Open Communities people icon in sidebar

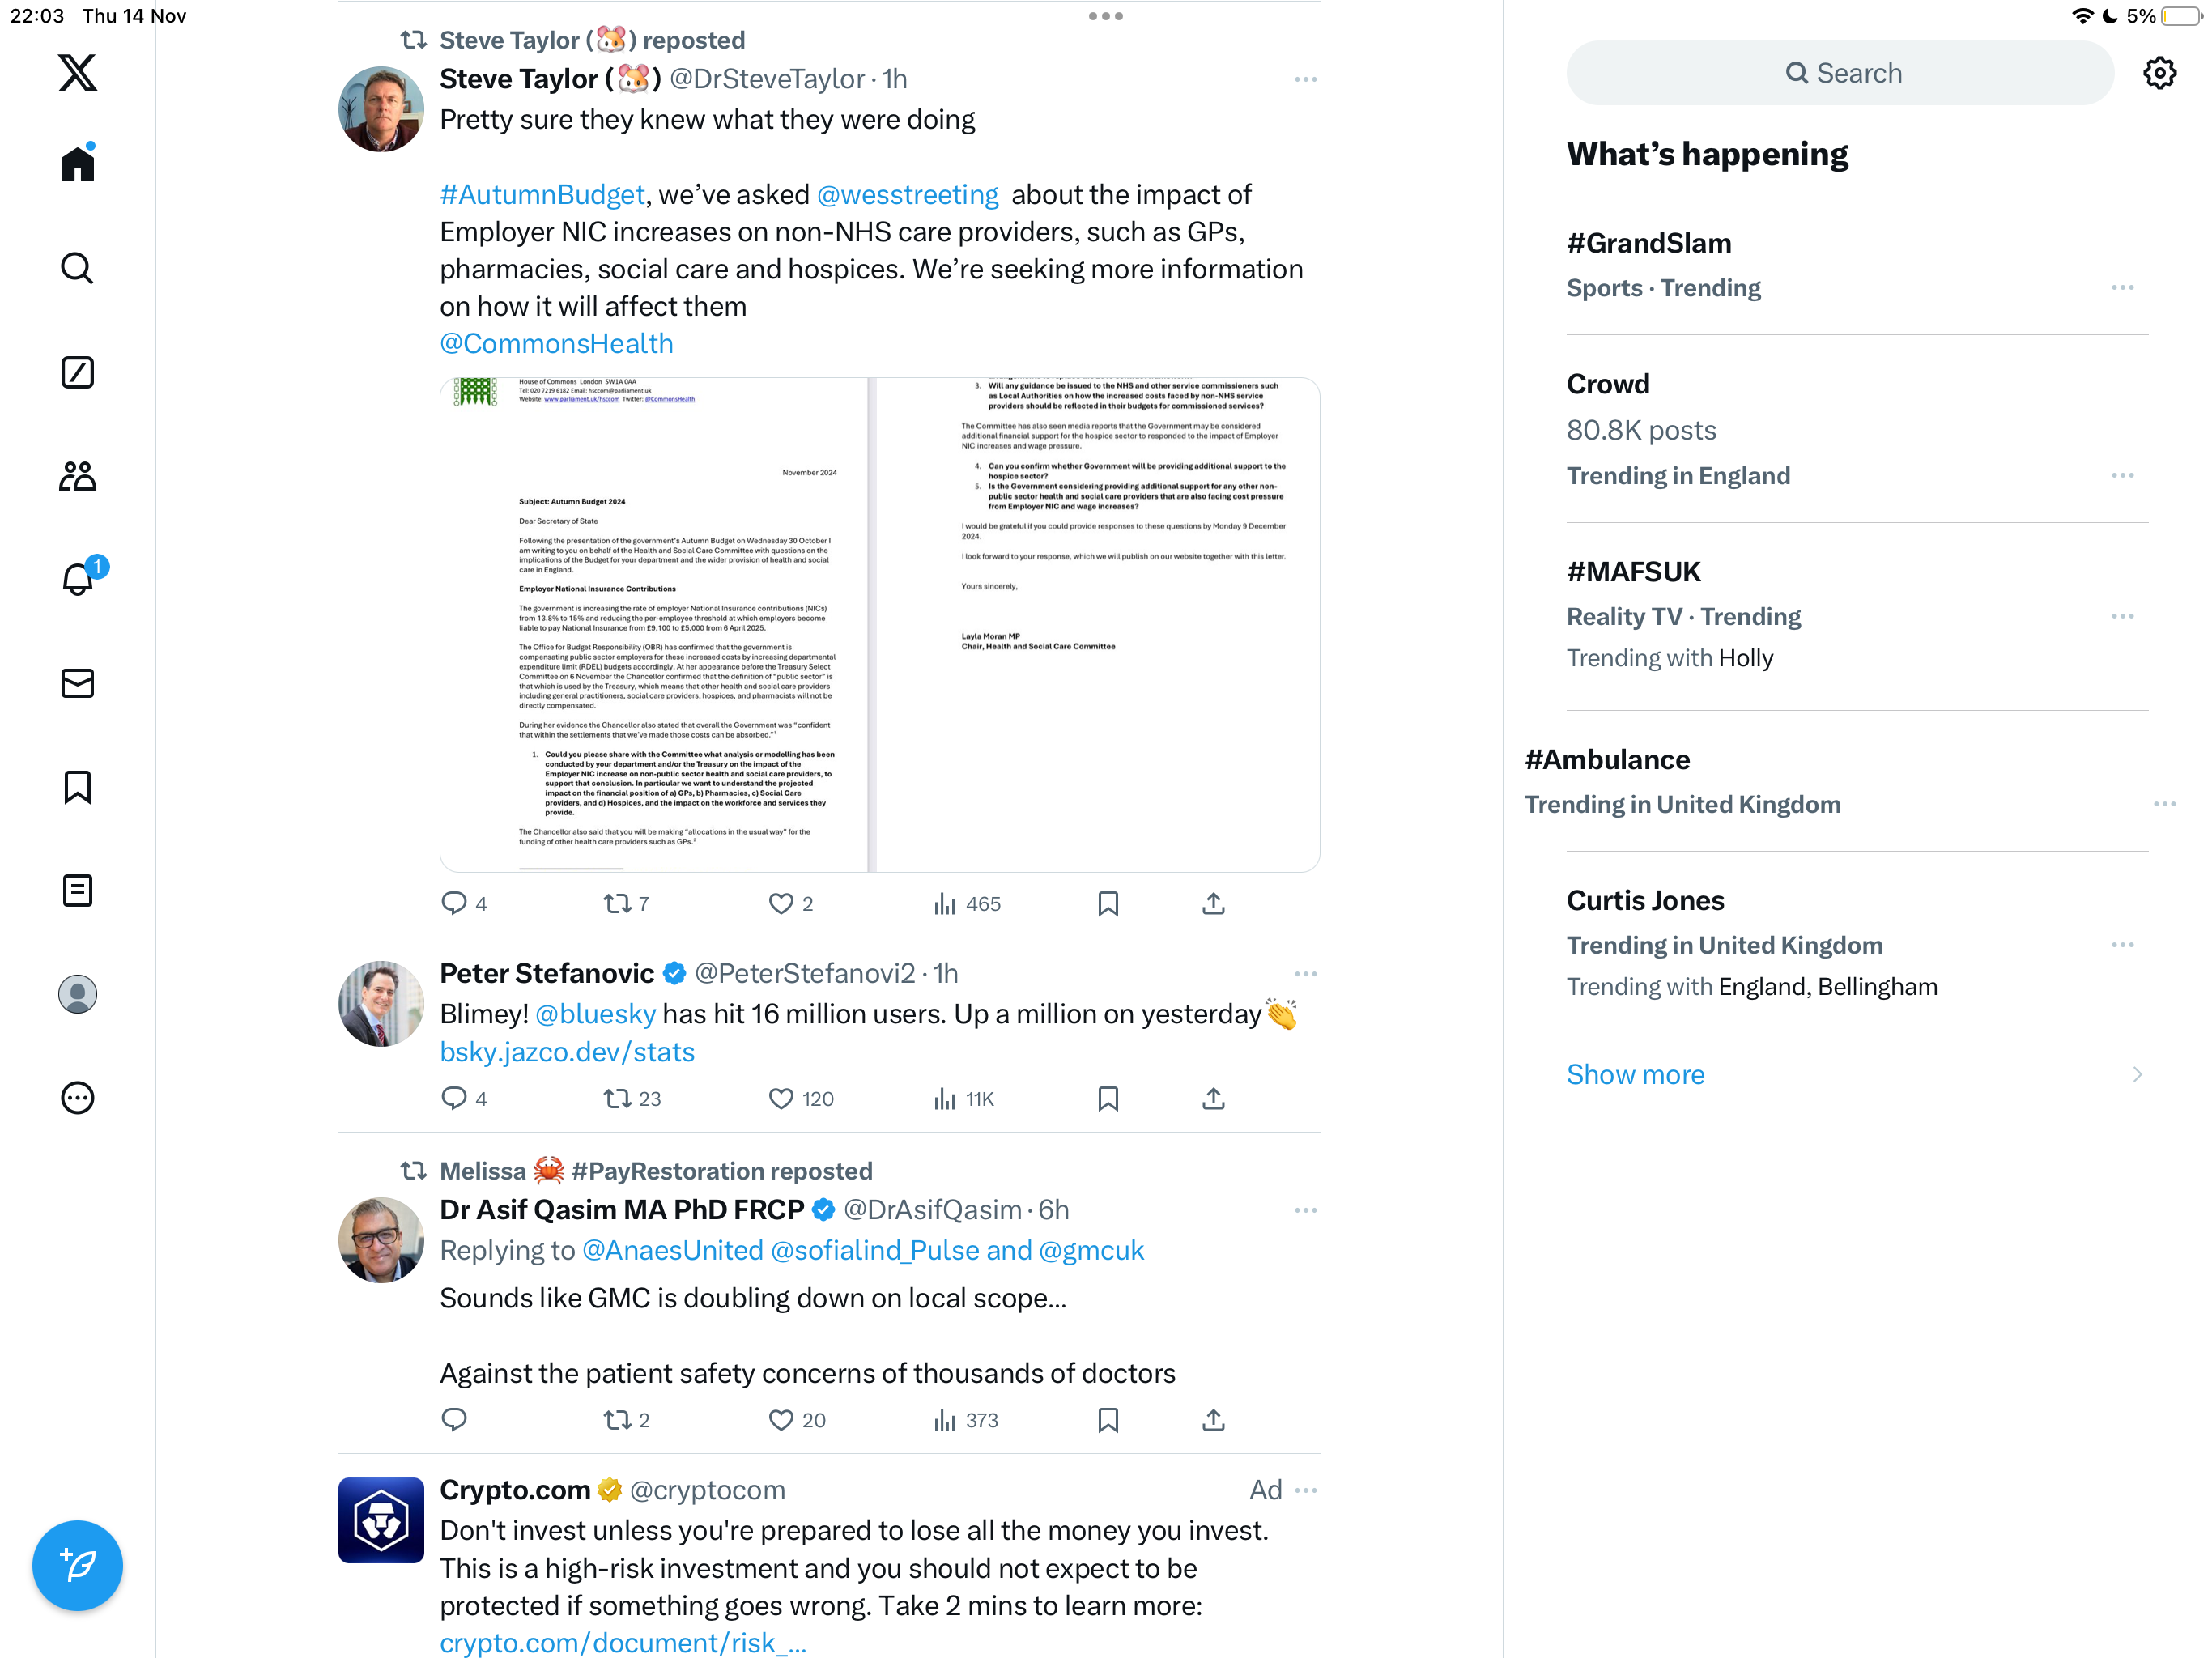tap(77, 476)
